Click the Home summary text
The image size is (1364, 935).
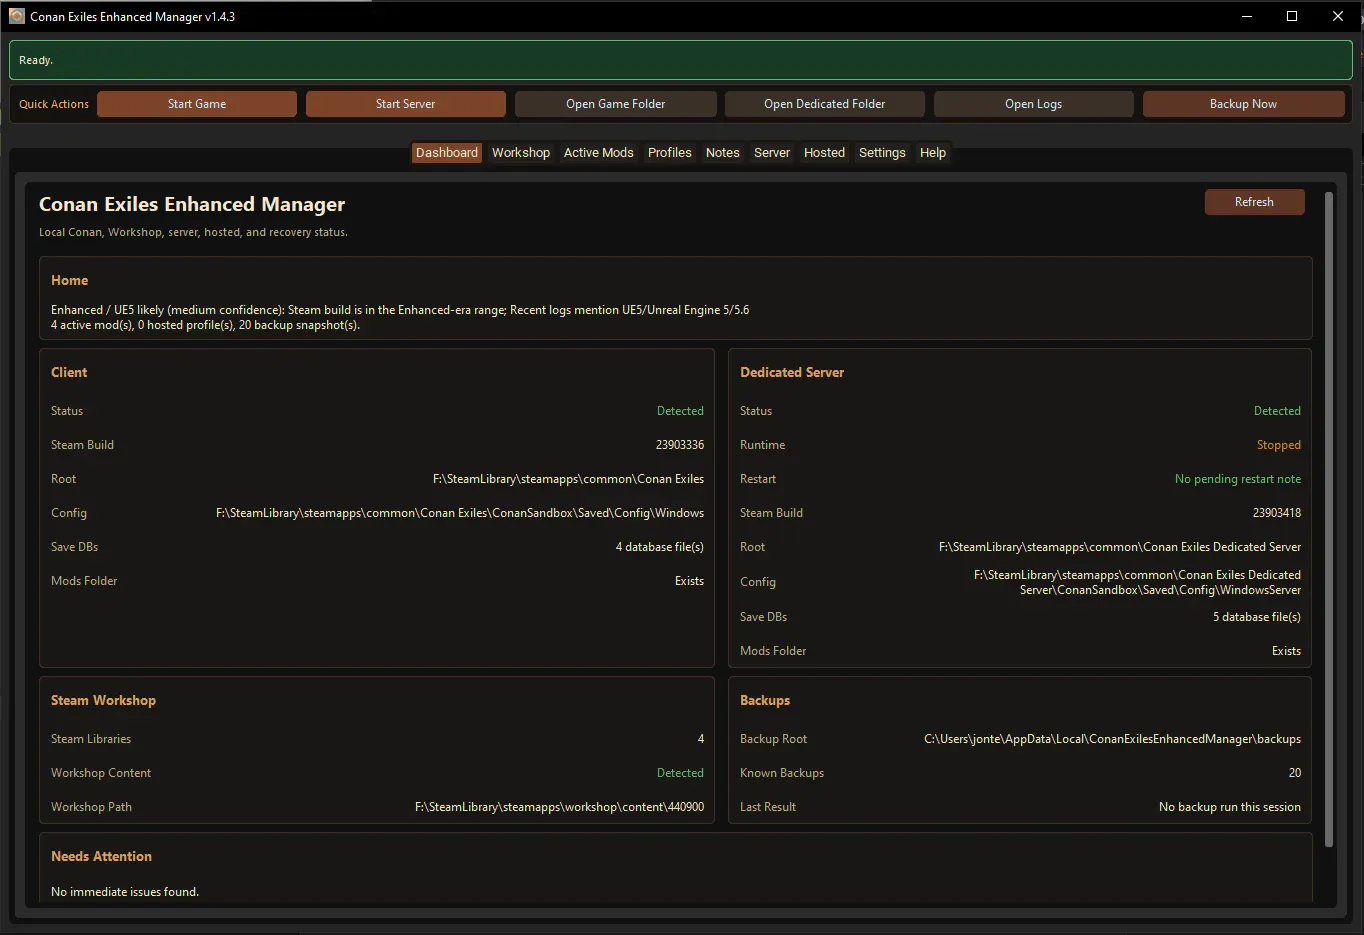[x=400, y=317]
